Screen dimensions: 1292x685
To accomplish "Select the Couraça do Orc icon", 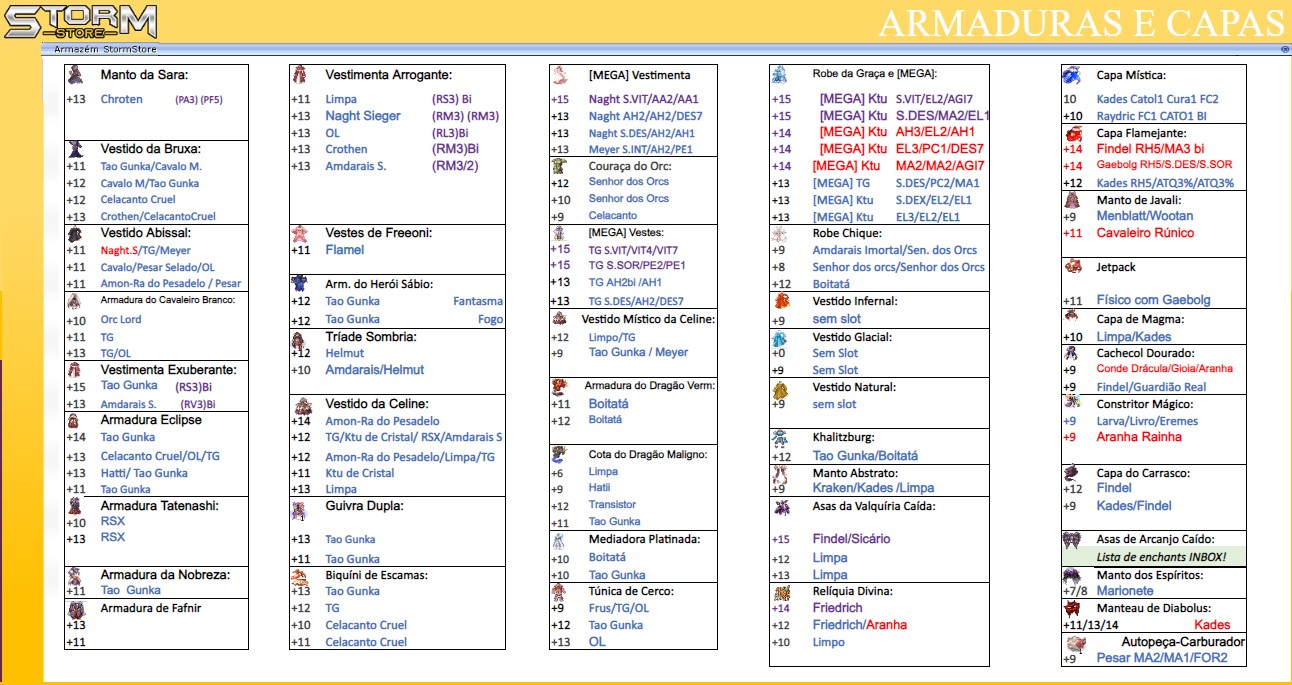I will [560, 166].
